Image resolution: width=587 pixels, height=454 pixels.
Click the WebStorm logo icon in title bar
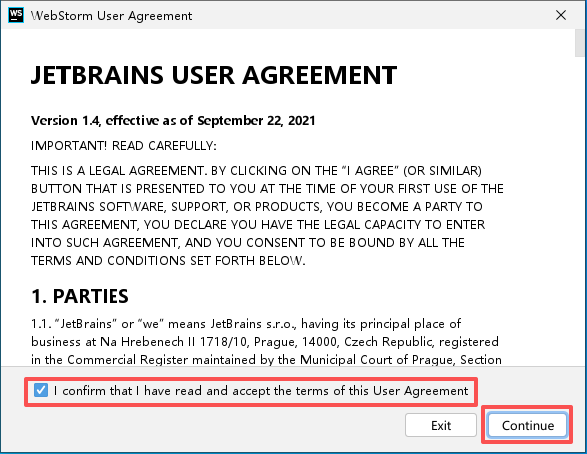(x=16, y=15)
